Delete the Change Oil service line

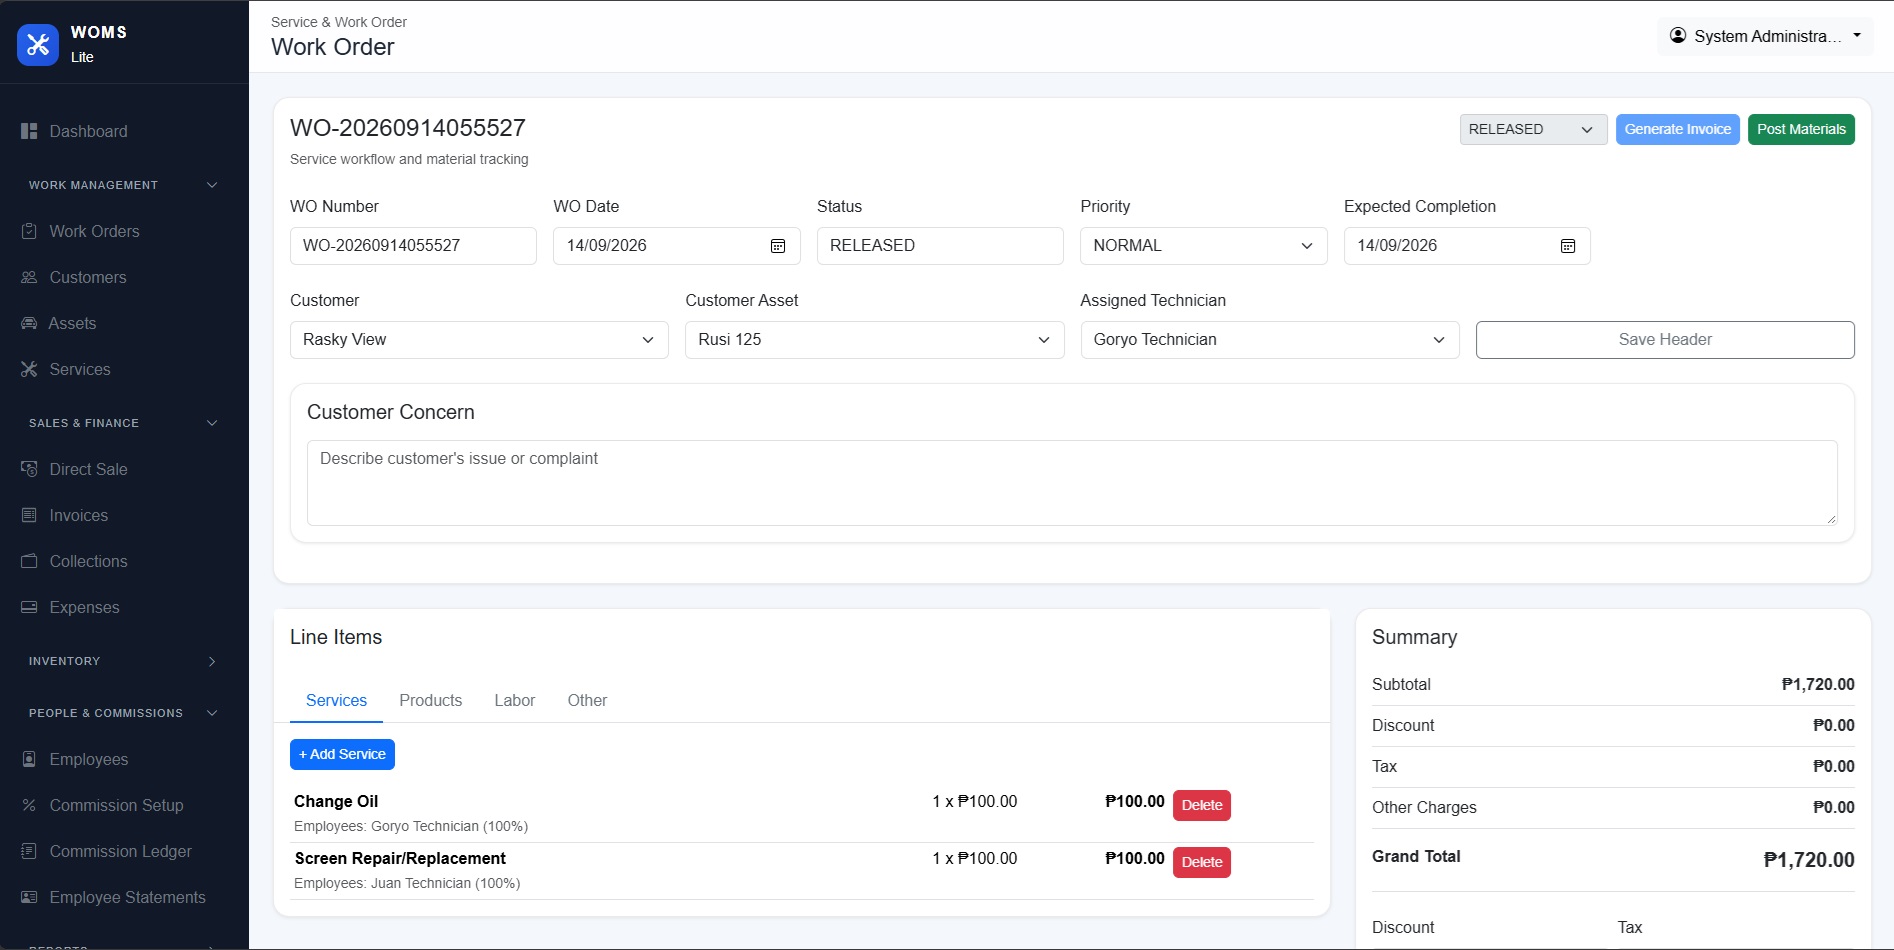1202,805
